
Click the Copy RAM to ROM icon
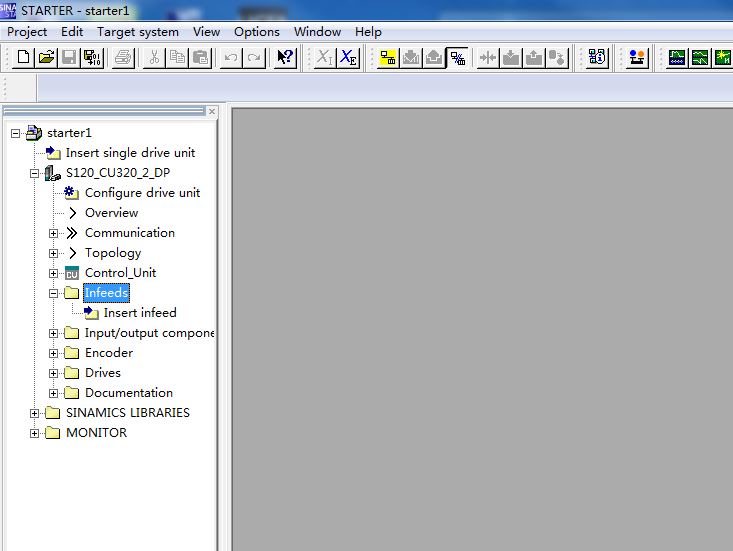[557, 57]
